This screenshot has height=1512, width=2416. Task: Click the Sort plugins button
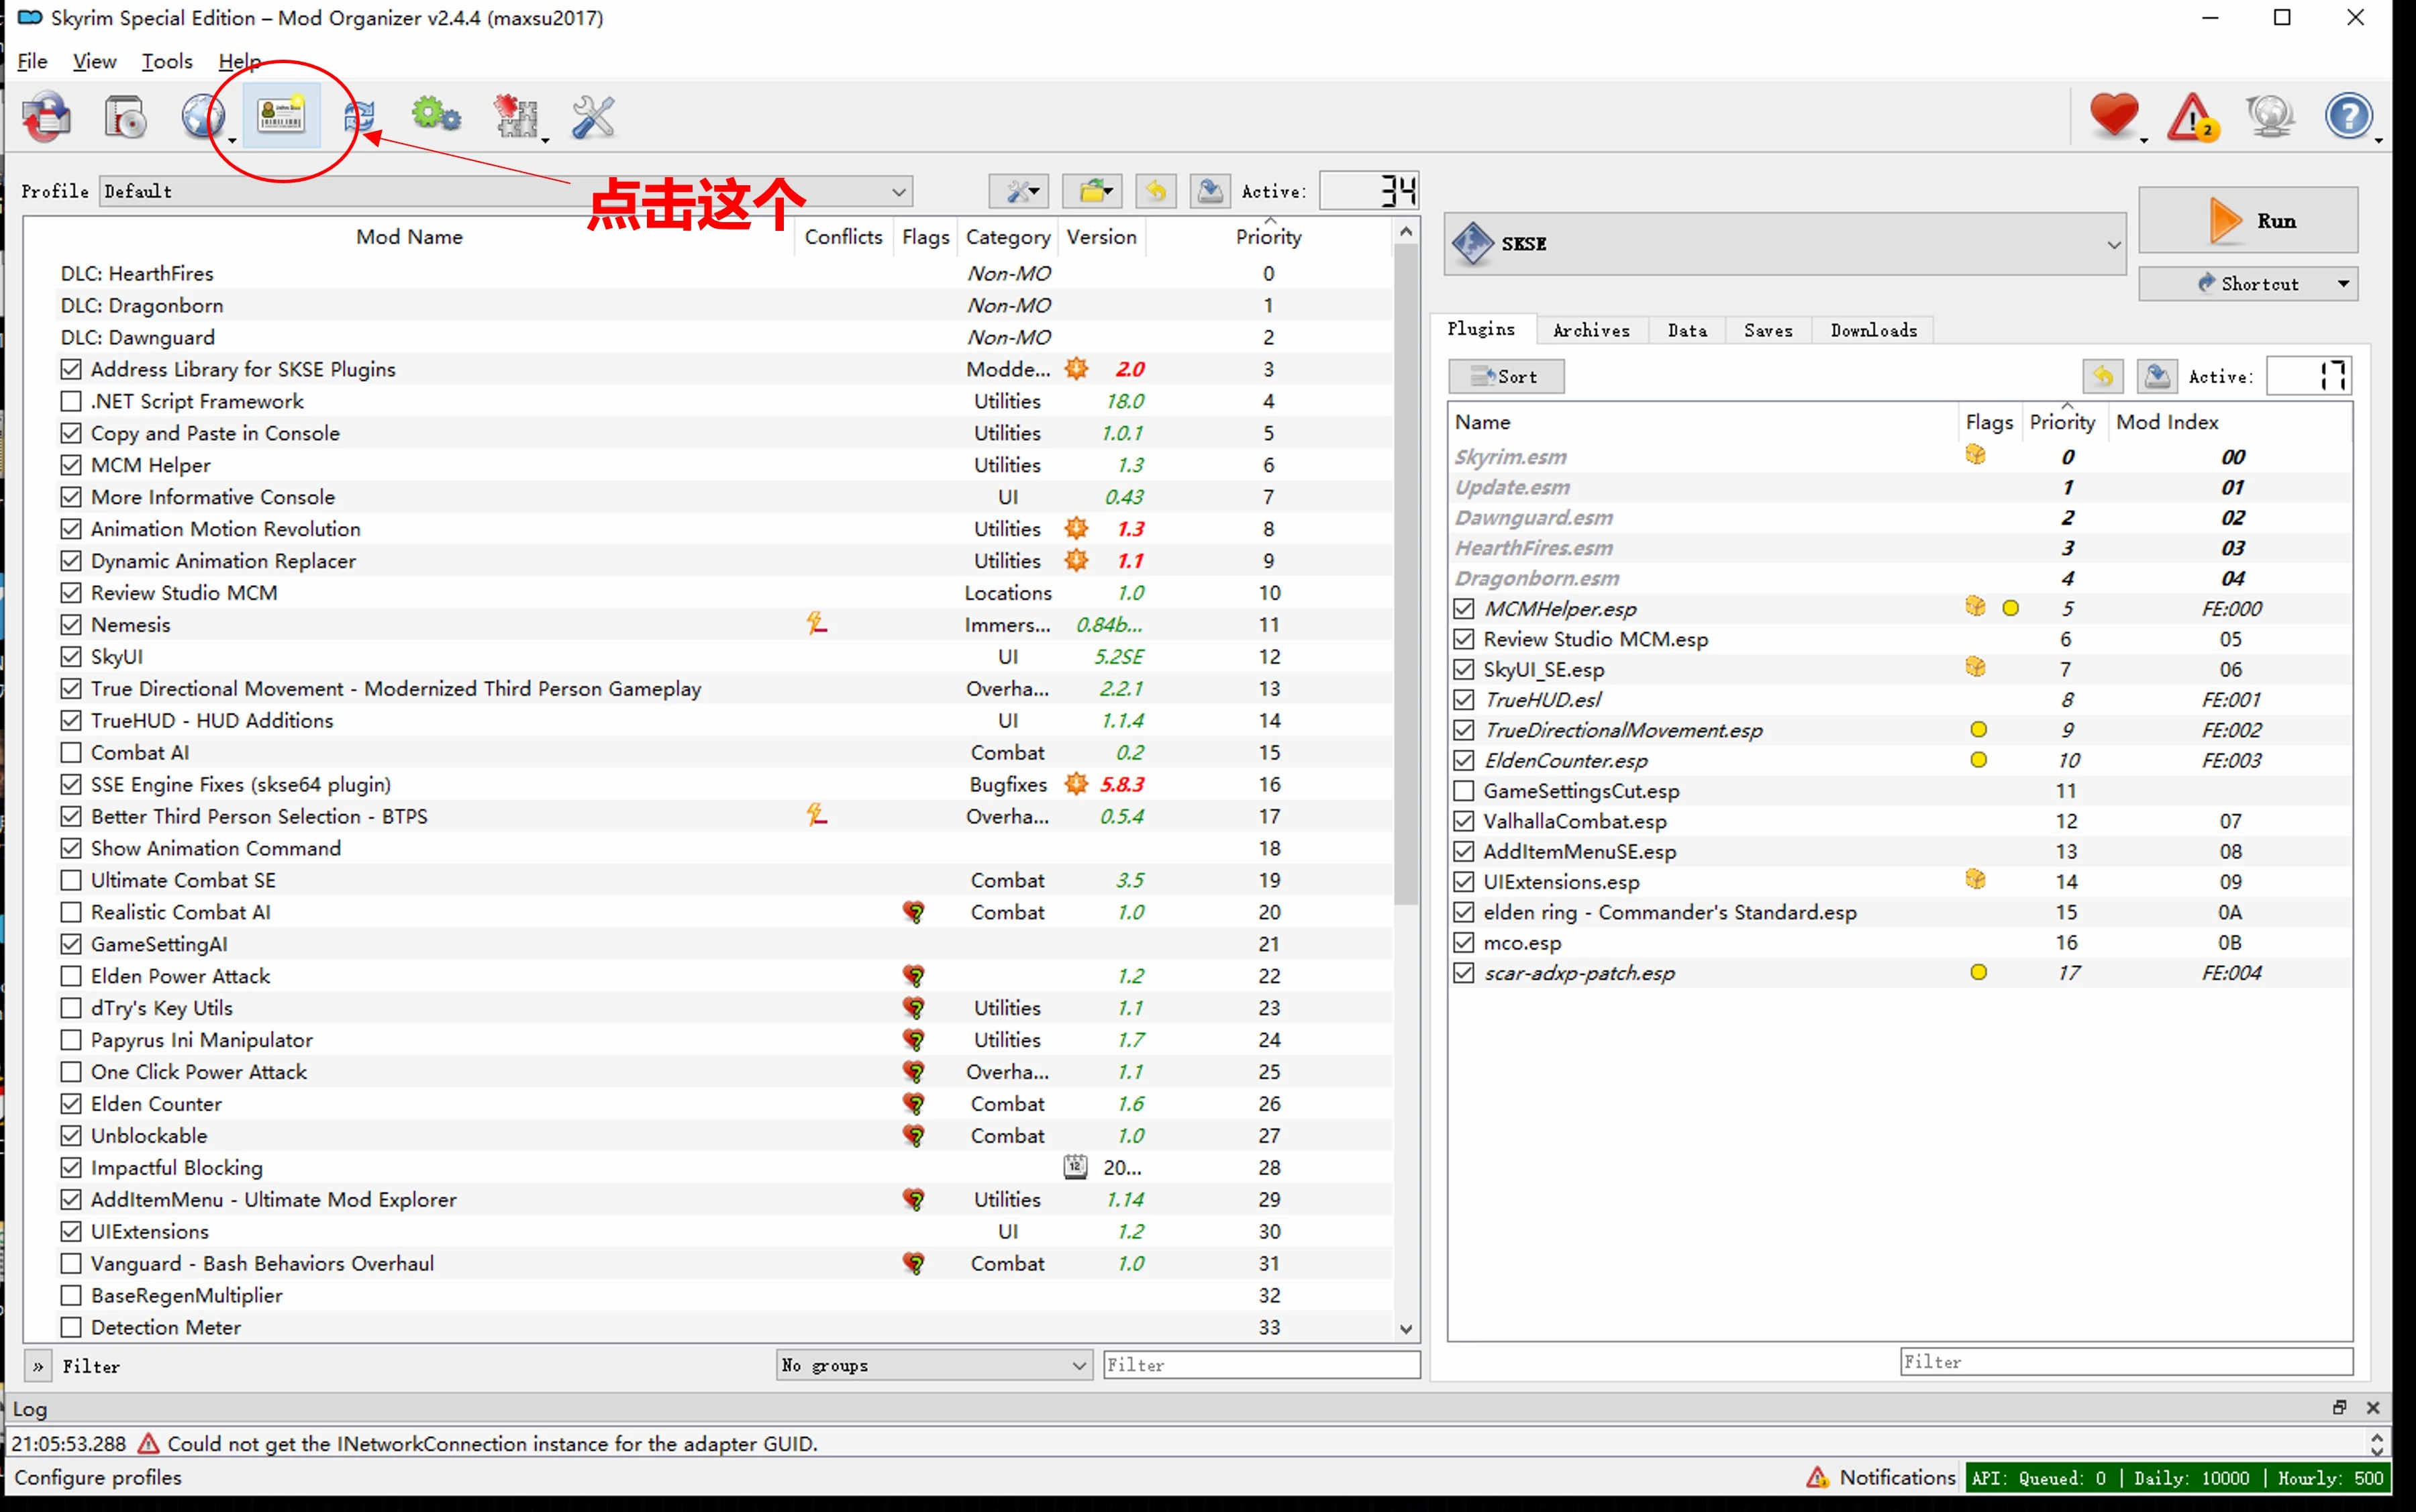click(x=1506, y=377)
